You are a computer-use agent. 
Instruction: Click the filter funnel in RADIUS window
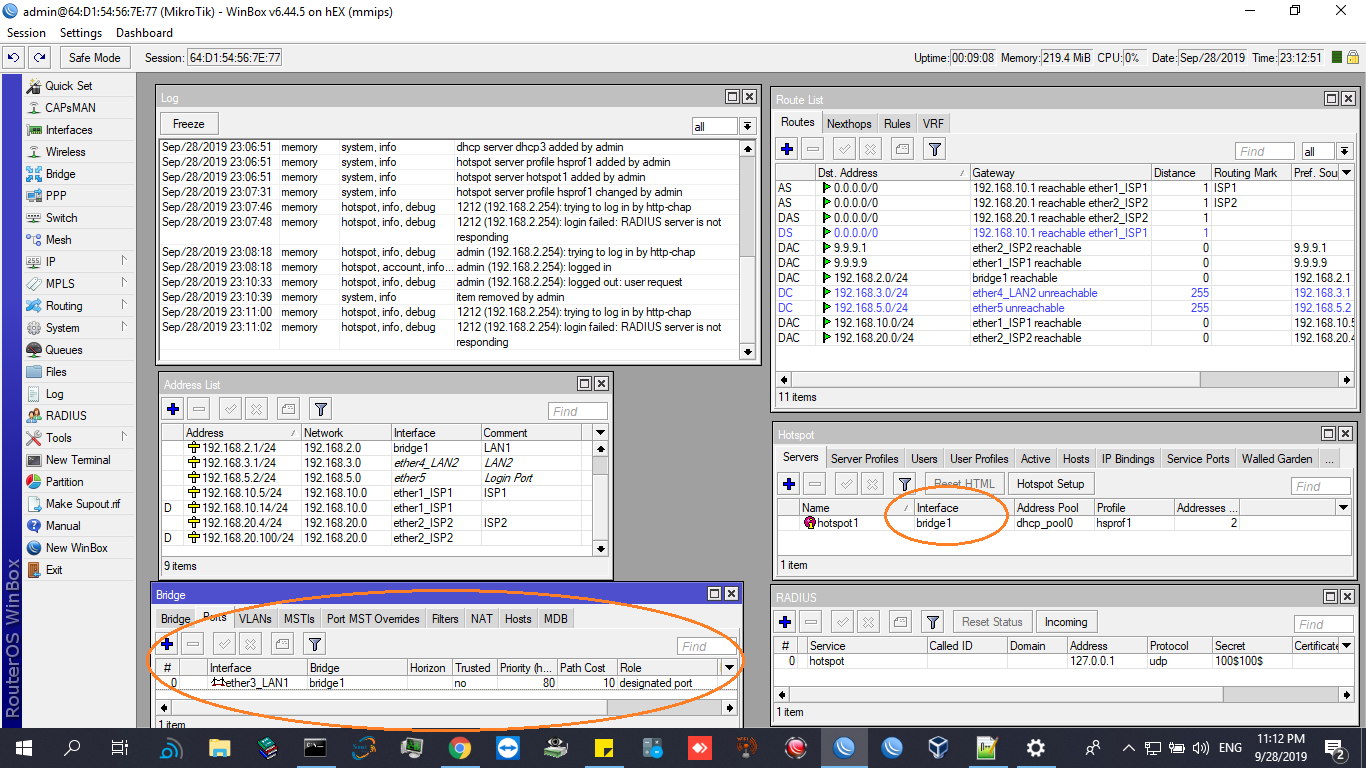click(932, 622)
